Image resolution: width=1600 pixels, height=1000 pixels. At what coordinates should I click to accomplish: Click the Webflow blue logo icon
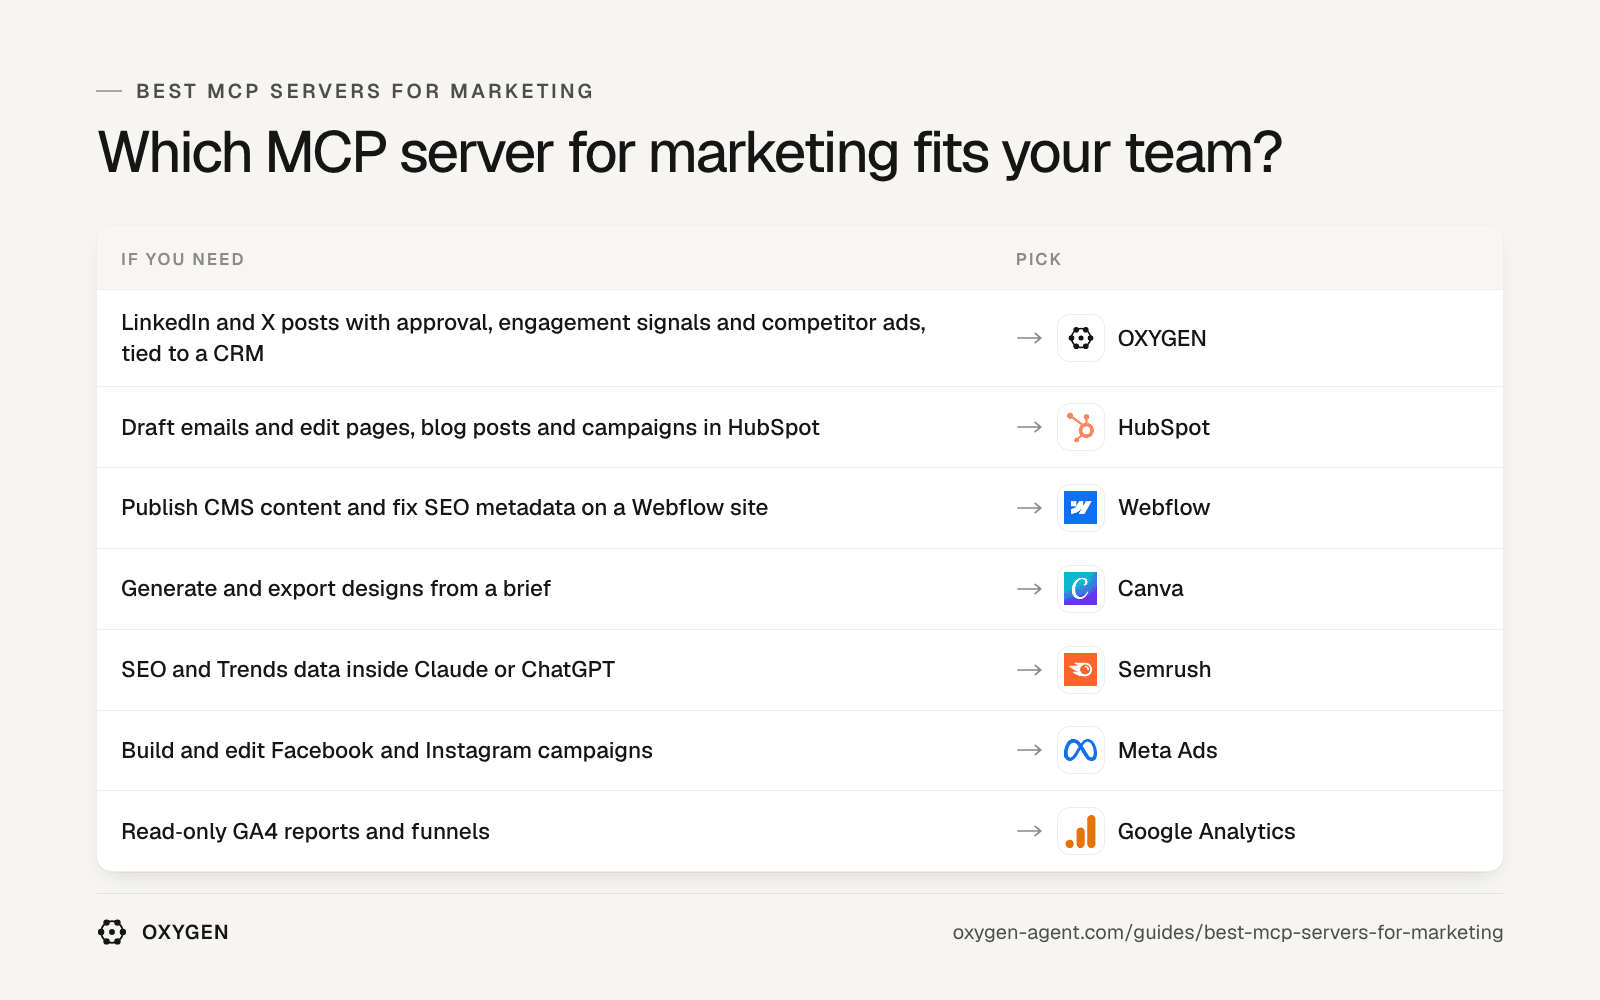click(x=1081, y=508)
